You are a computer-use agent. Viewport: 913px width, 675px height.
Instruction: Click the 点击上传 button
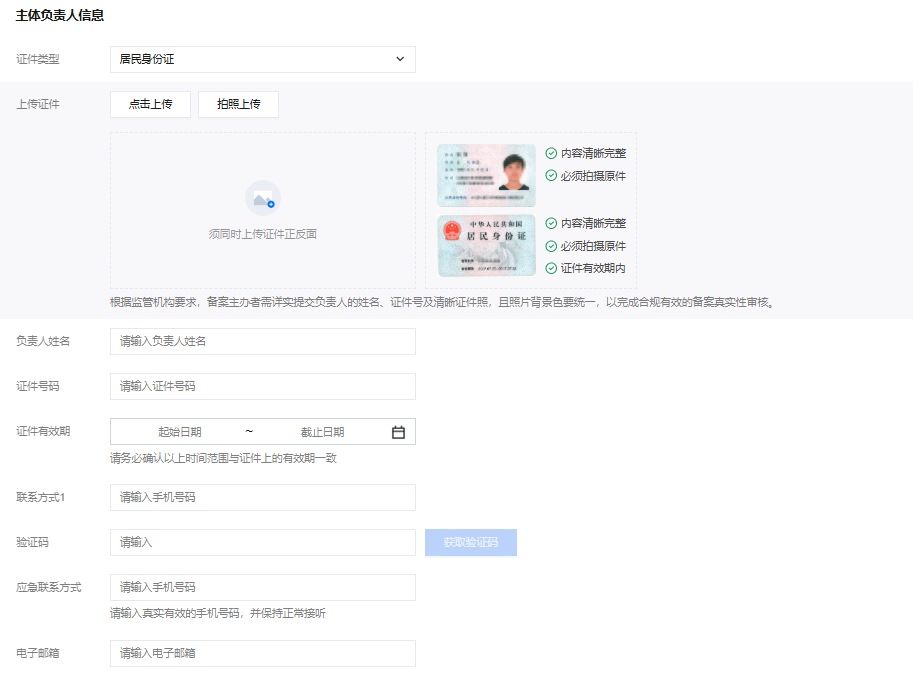click(150, 104)
